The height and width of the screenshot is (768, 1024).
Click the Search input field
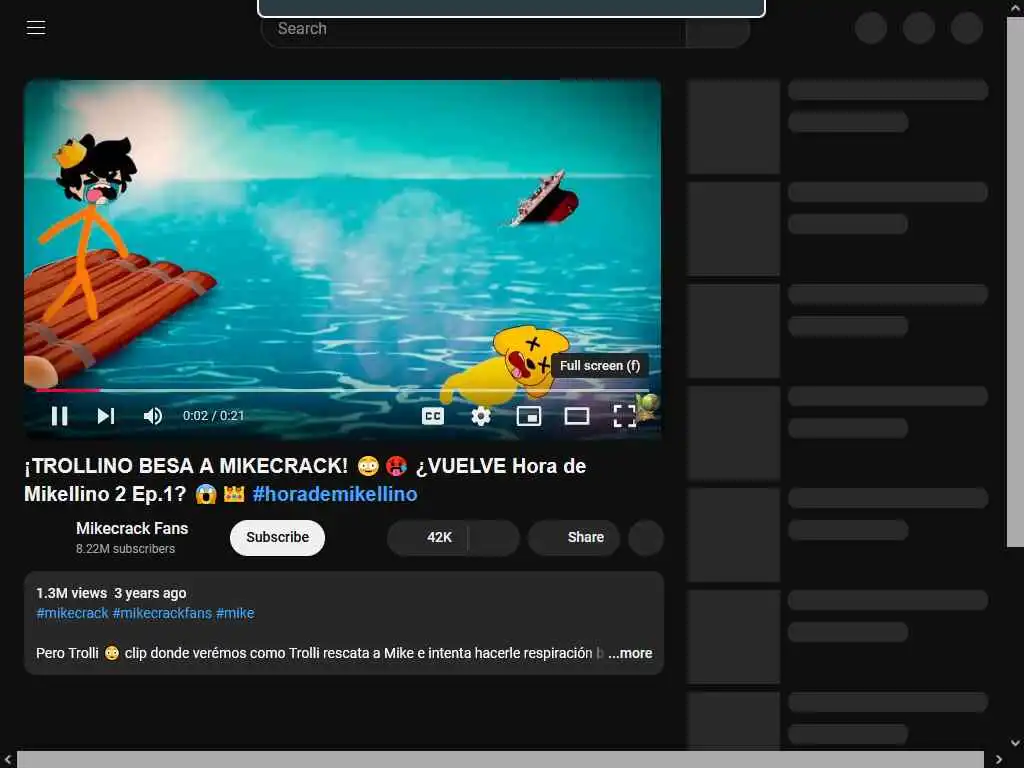473,29
